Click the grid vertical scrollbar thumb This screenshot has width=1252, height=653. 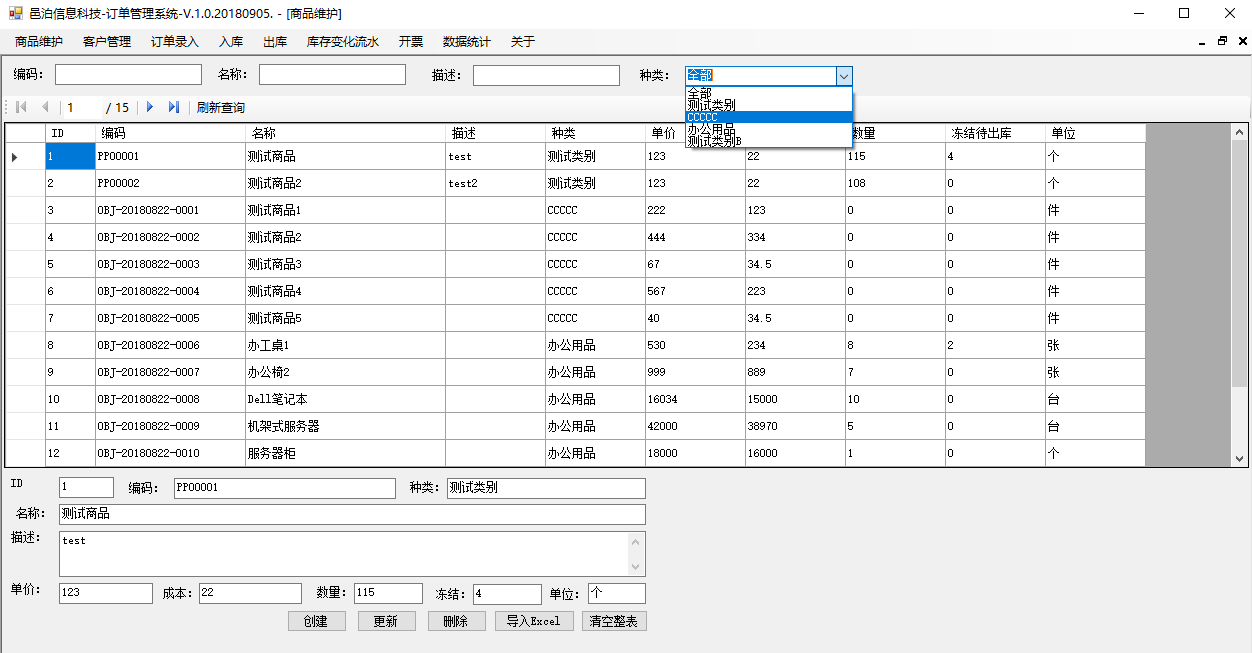1240,264
